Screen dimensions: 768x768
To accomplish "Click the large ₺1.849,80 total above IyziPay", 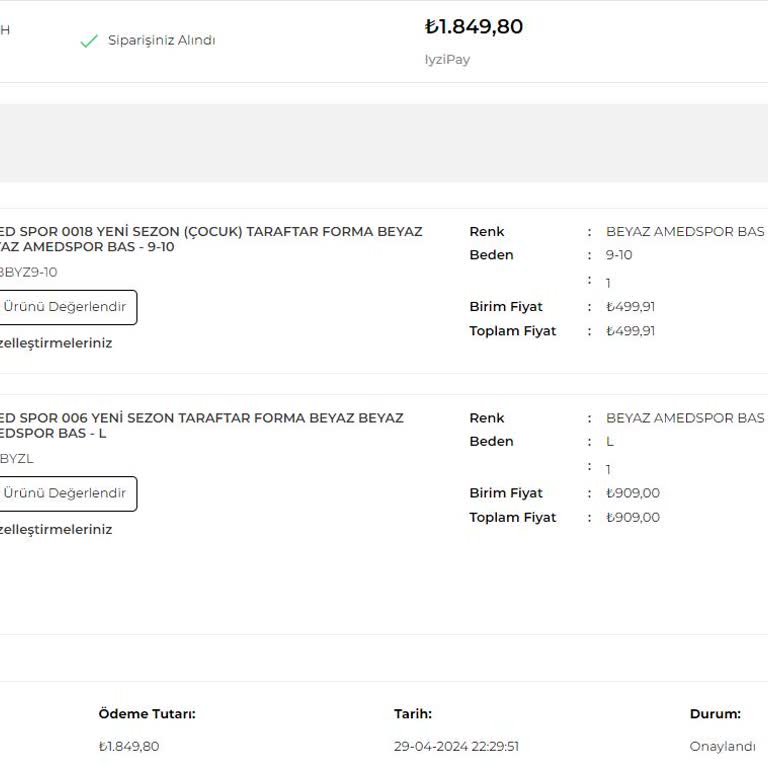I will [x=474, y=27].
